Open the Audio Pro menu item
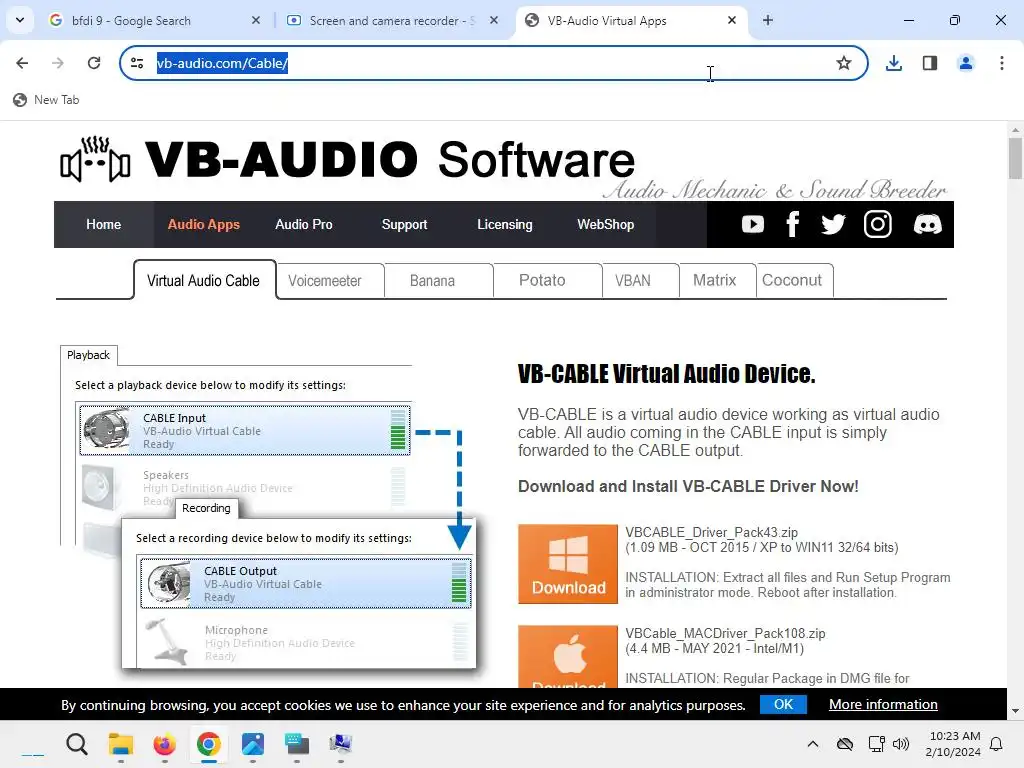Viewport: 1024px width, 768px height. pos(304,225)
